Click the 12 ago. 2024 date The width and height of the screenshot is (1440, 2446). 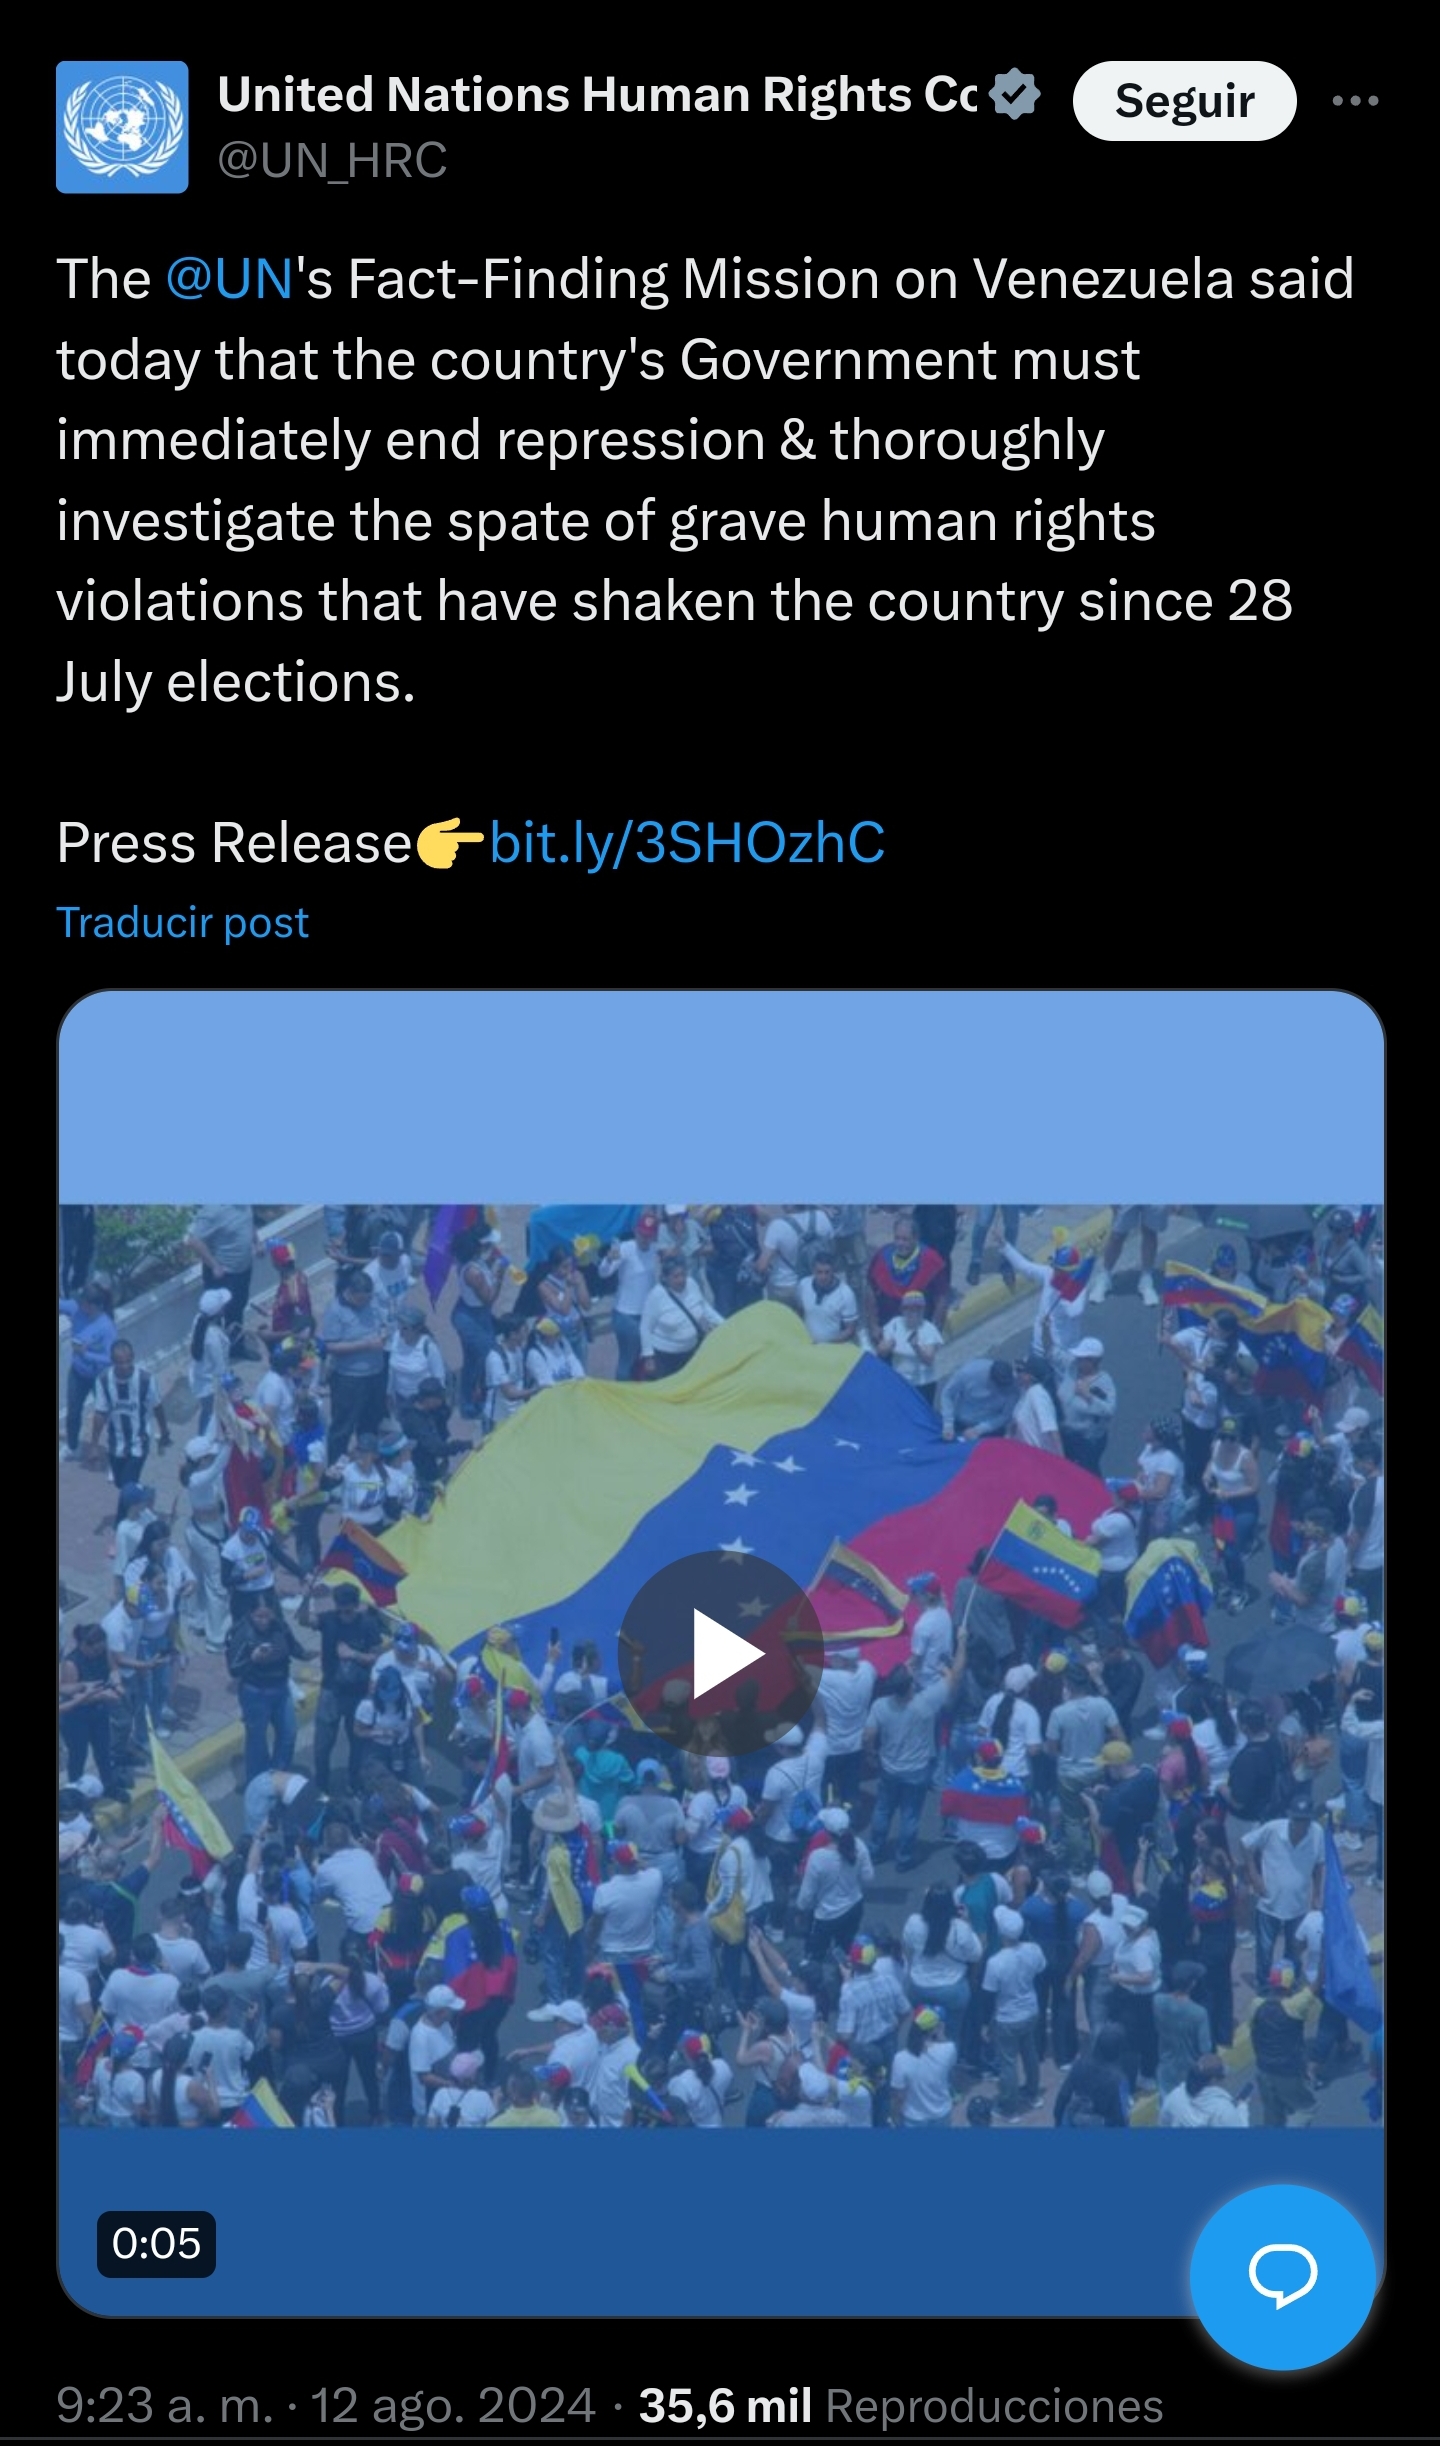click(453, 2406)
